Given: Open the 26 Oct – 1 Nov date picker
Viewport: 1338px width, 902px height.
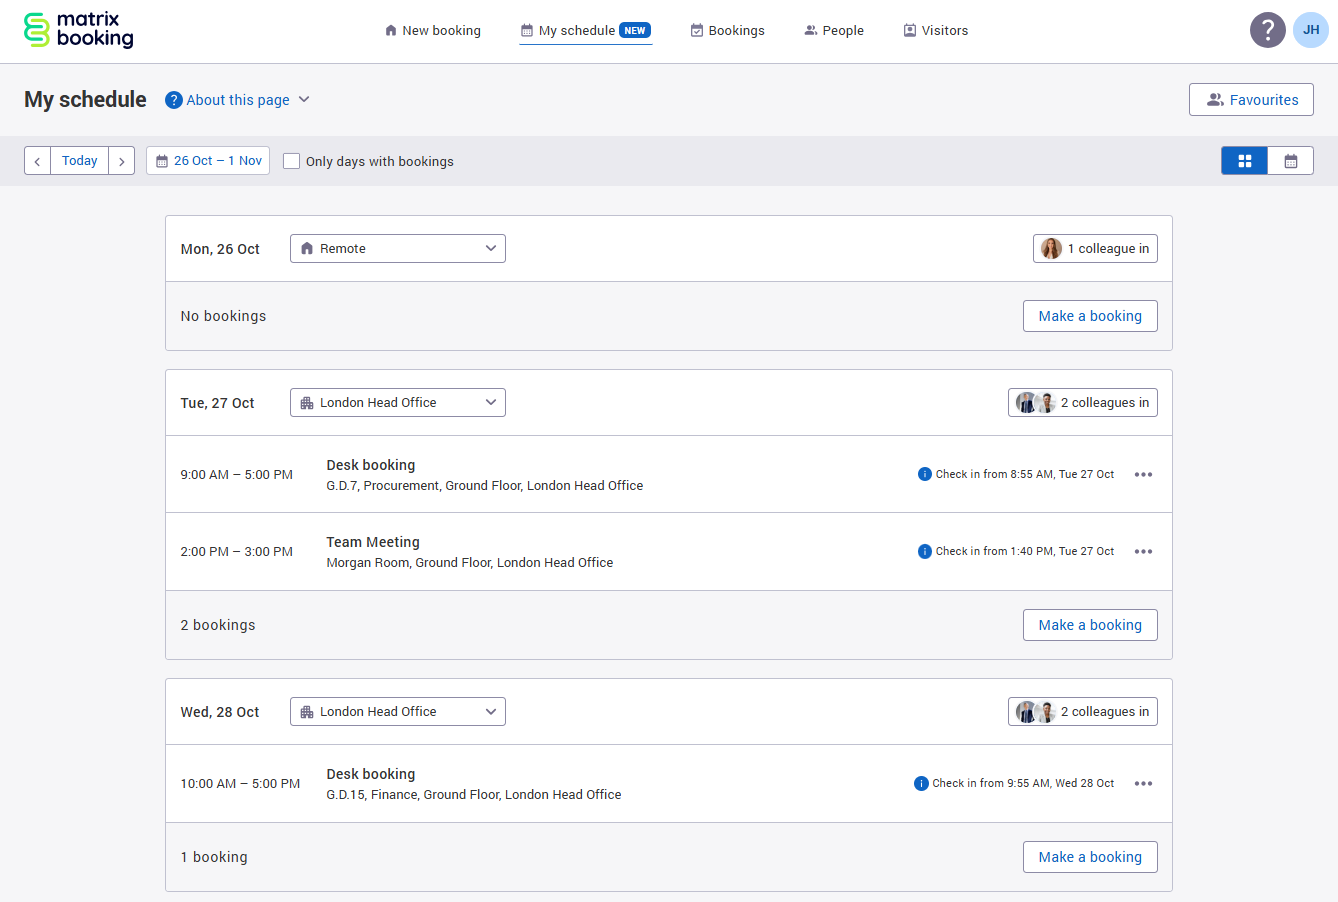Looking at the screenshot, I should (x=208, y=161).
